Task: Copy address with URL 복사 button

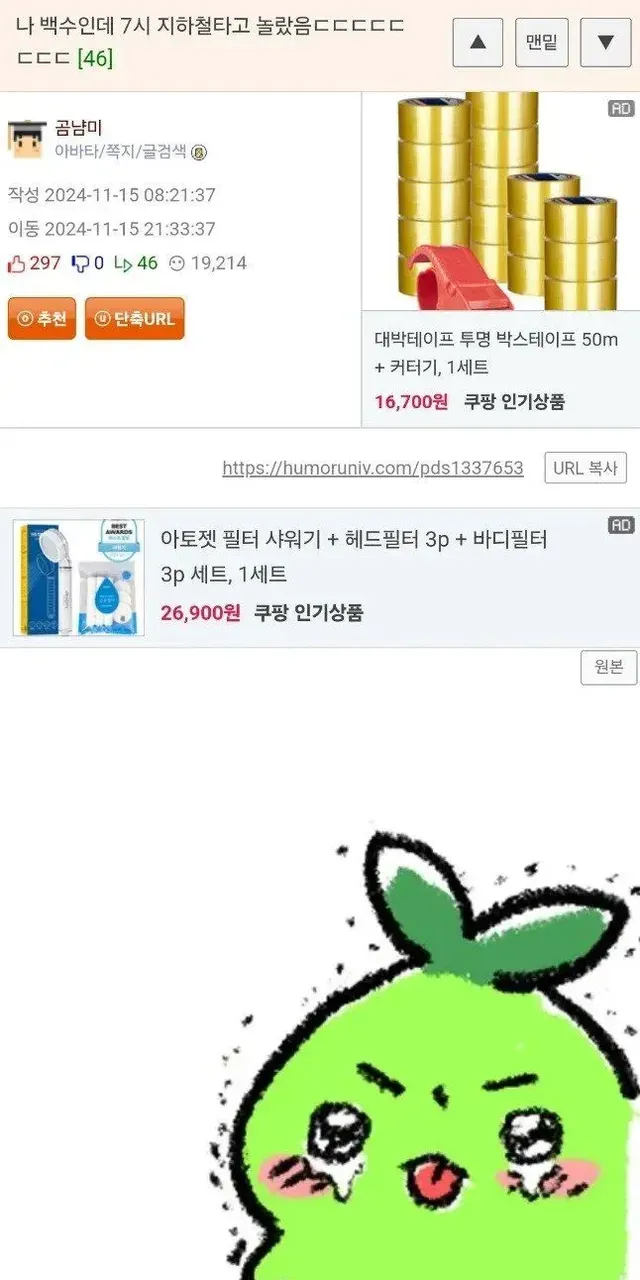Action: tap(586, 468)
